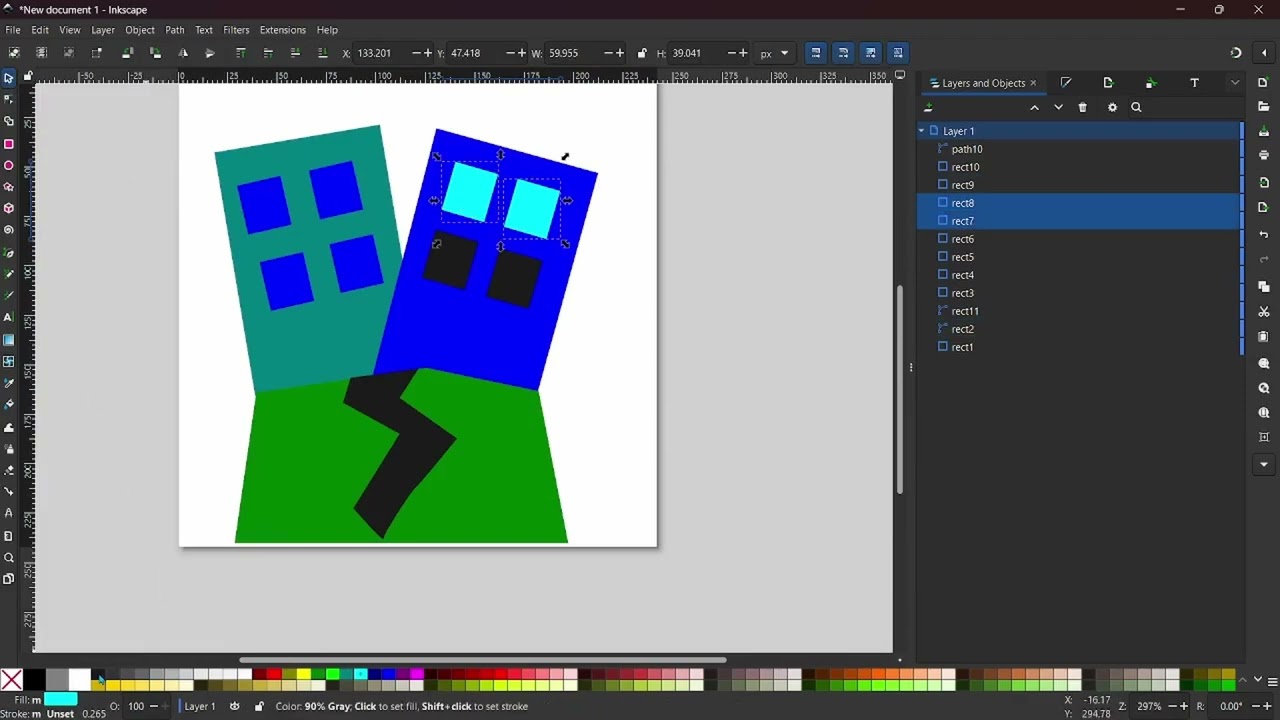Open the Text and Font panel tab
Image resolution: width=1280 pixels, height=720 pixels.
[x=1194, y=83]
